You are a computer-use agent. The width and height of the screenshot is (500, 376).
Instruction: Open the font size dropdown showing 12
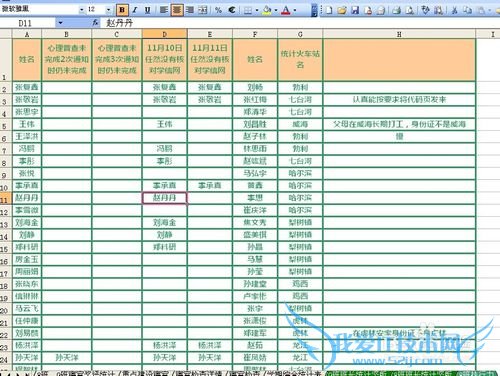click(x=108, y=10)
